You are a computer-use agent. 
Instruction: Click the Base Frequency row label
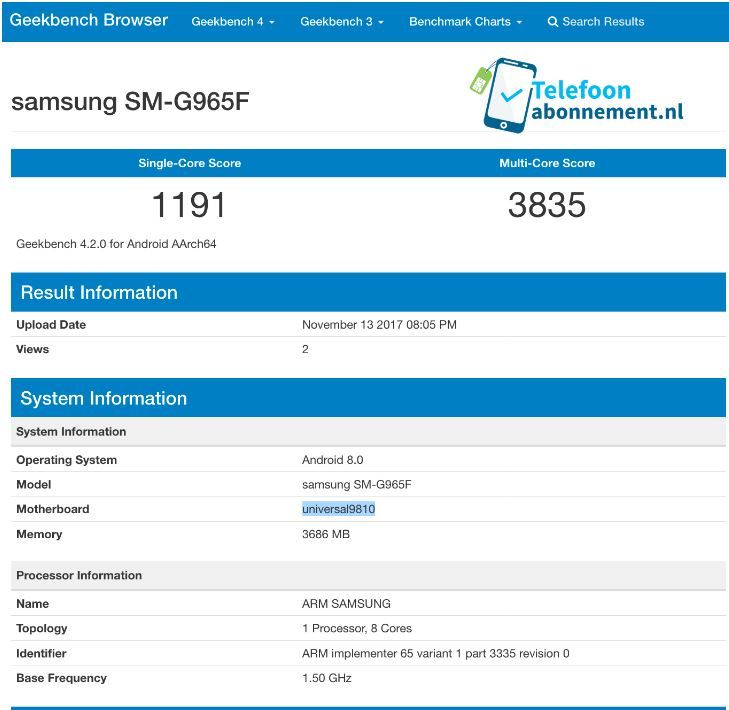[x=61, y=678]
